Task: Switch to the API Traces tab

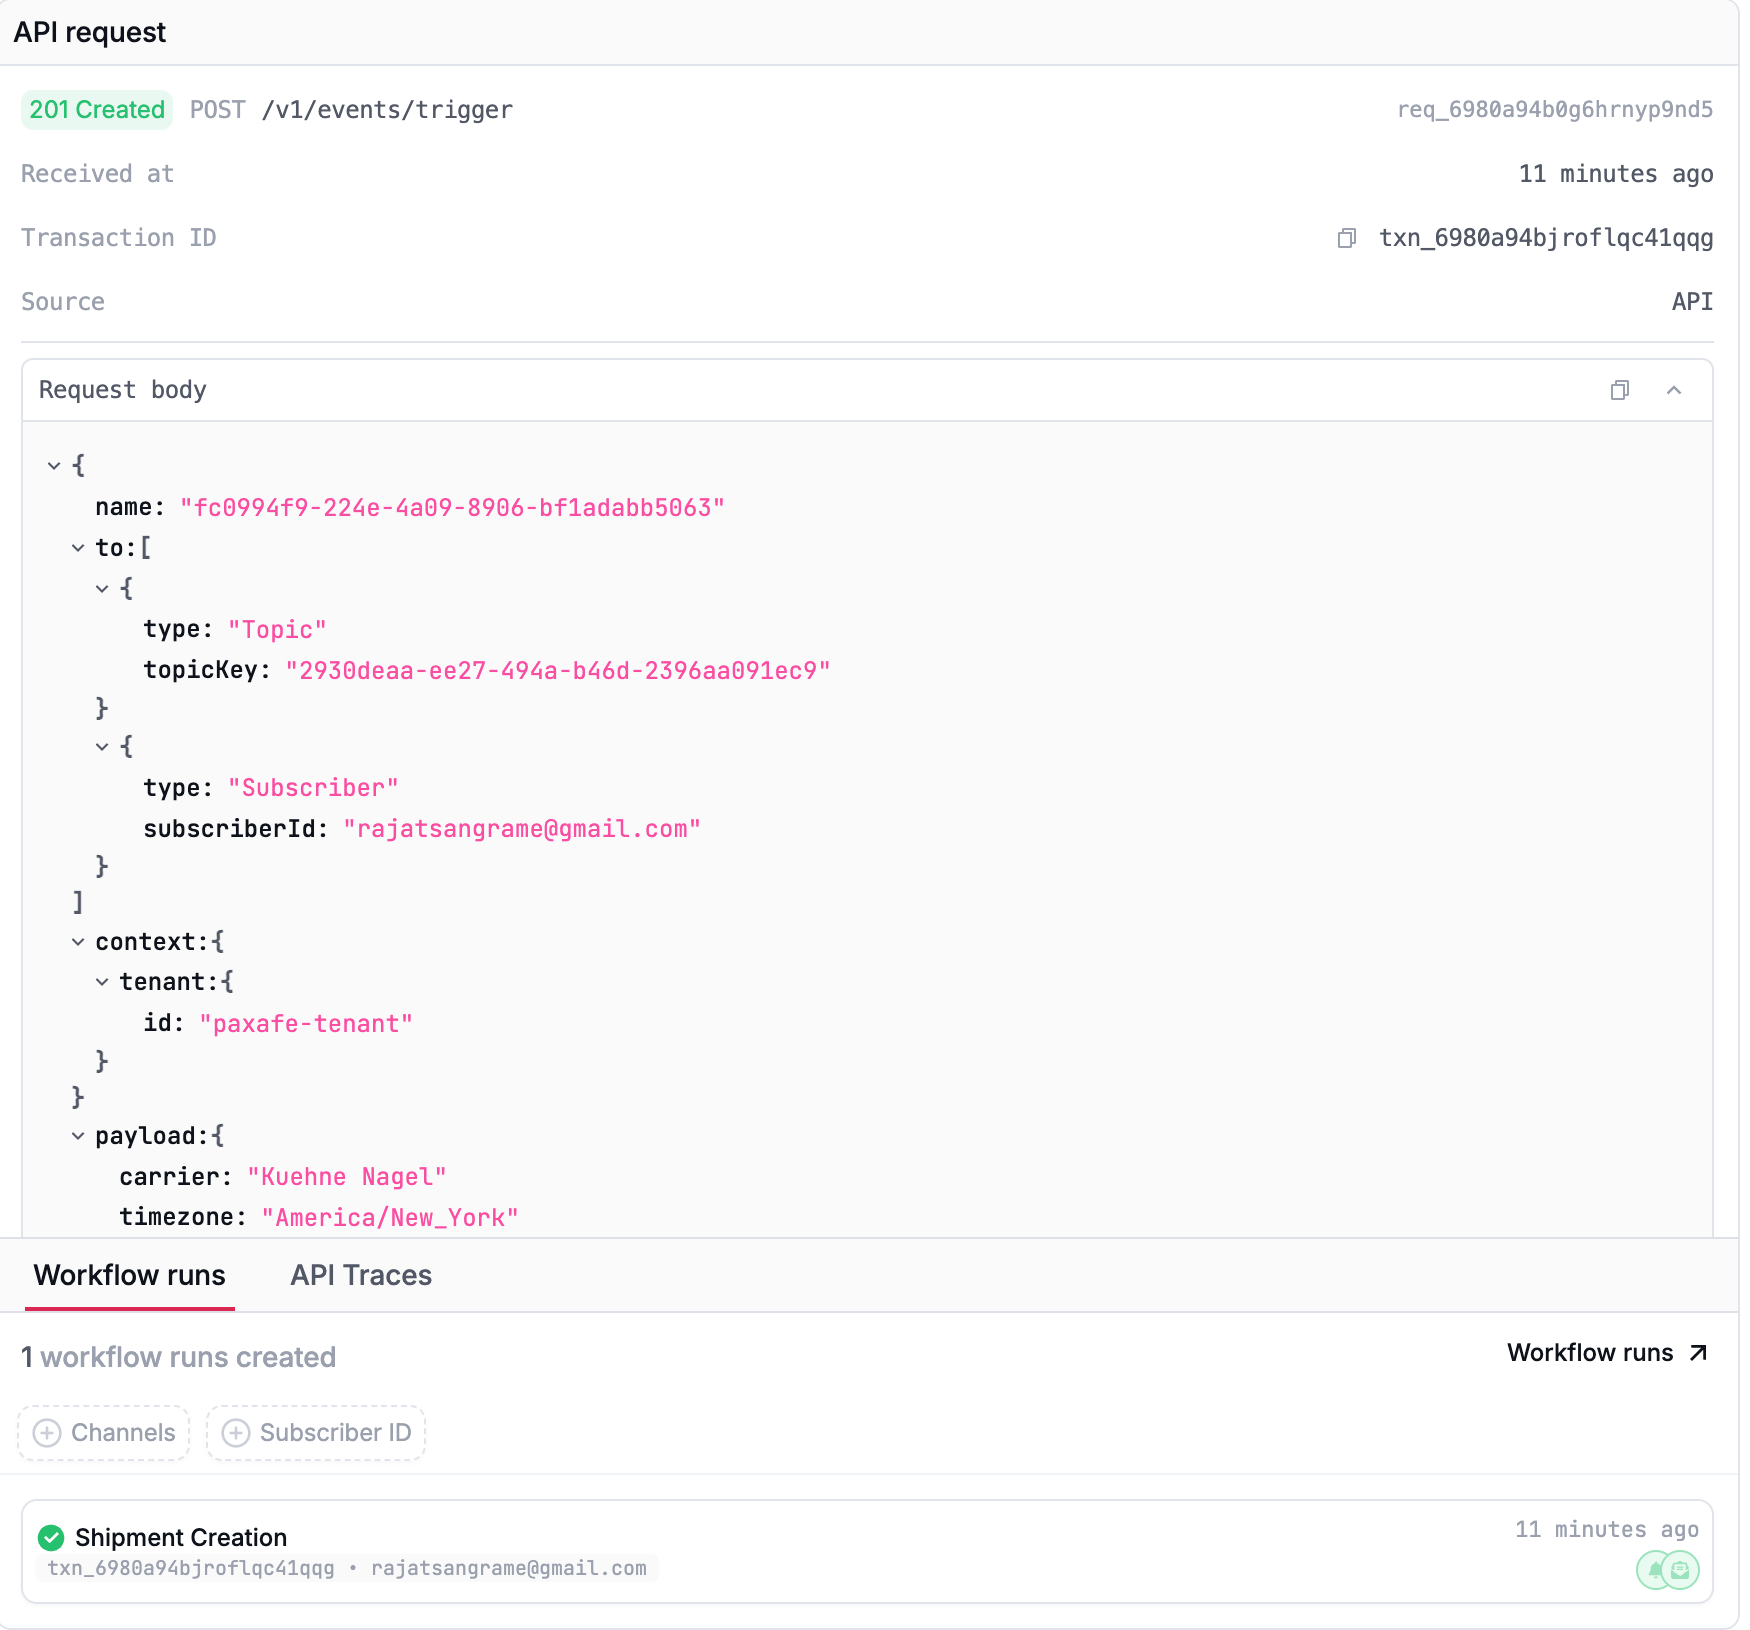Action: click(x=361, y=1275)
